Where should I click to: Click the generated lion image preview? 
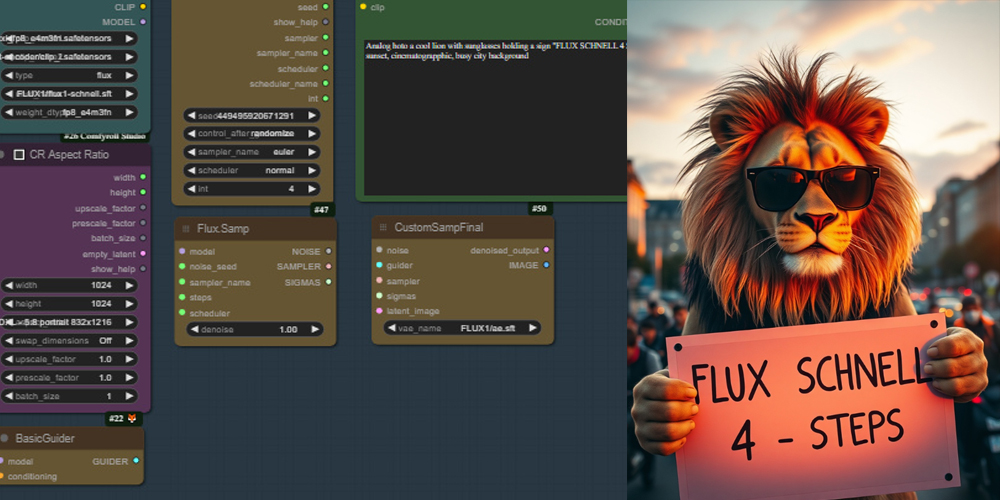pyautogui.click(x=813, y=250)
